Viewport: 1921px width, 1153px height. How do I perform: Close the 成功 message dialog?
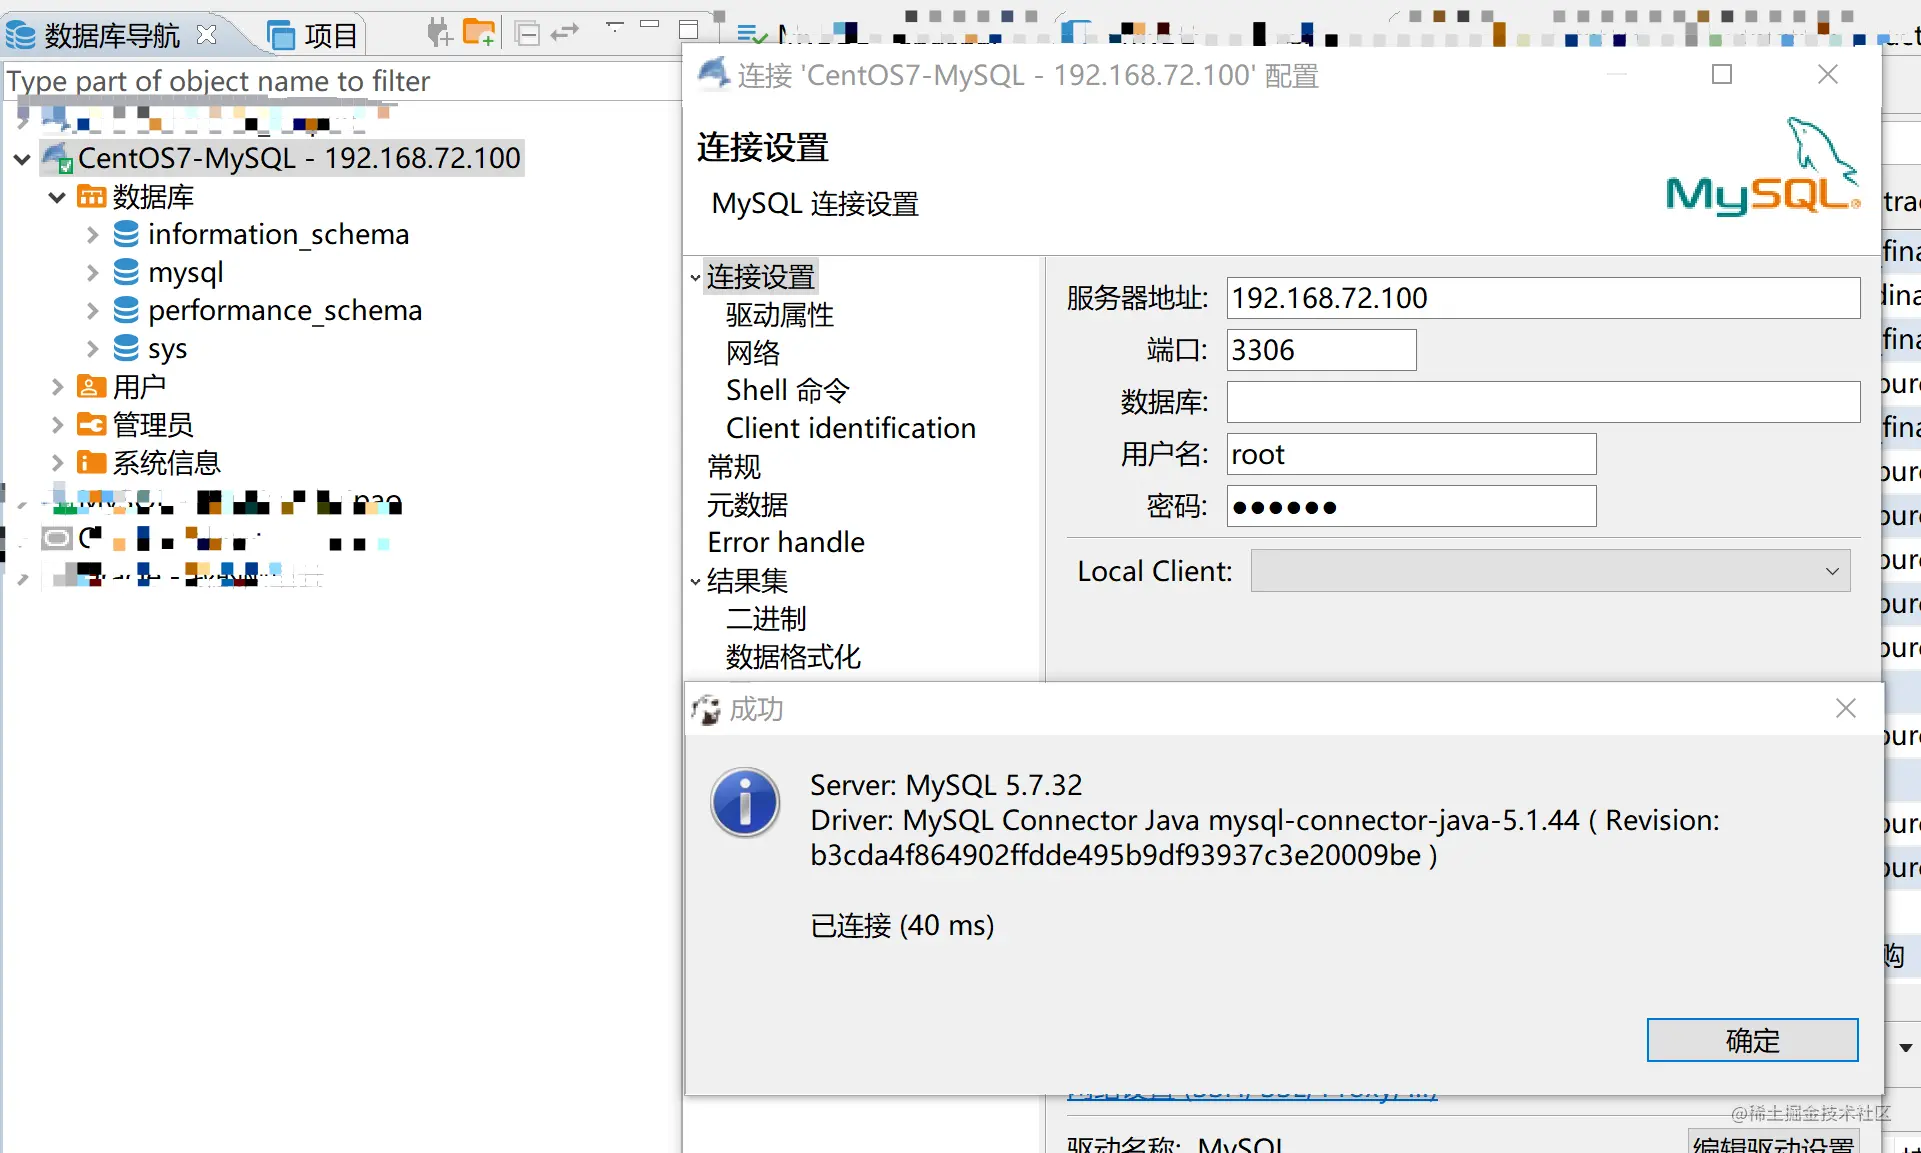1846,708
